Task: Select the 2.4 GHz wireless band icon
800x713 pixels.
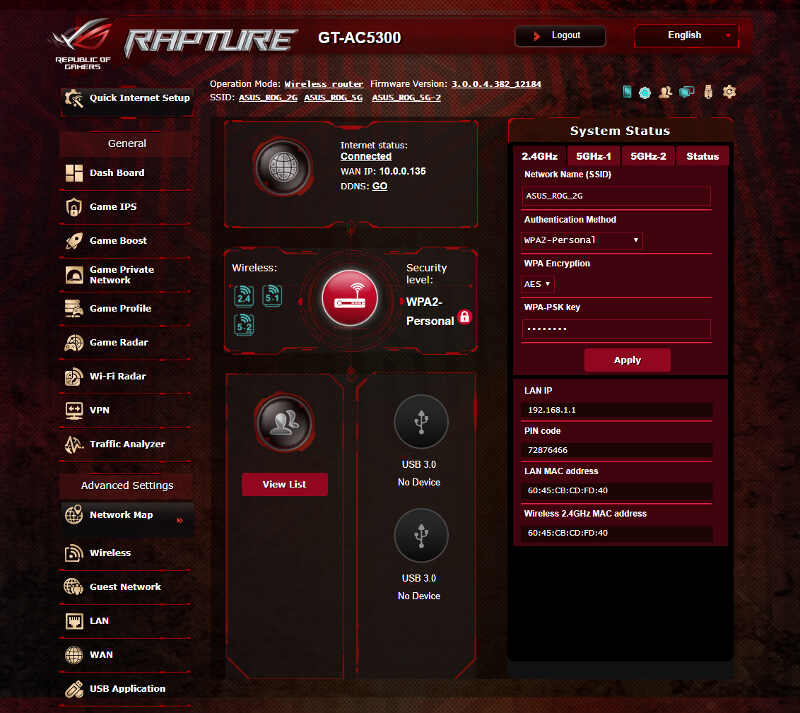Action: [244, 296]
